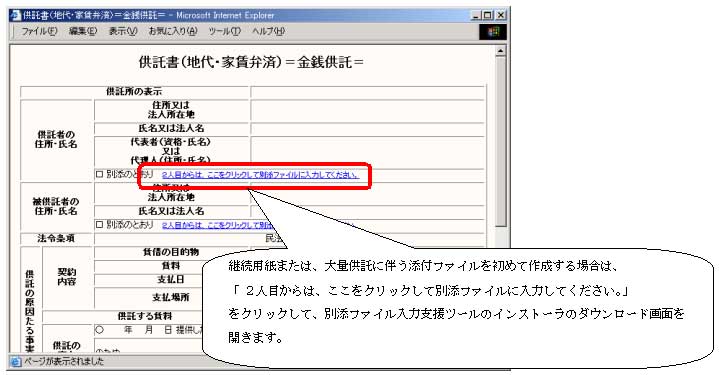
Task: Click the vertical scrollbar thumb
Action: pos(501,142)
